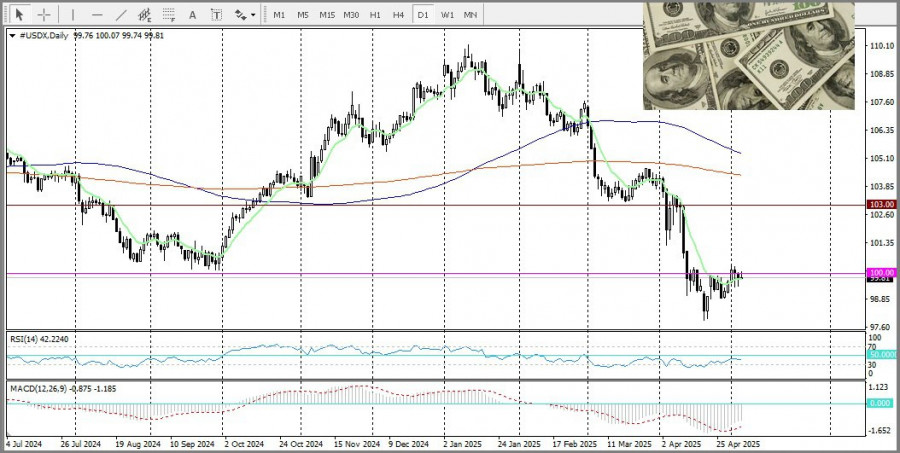This screenshot has height=453, width=900.
Task: Choose the Text Label tool
Action: tap(216, 15)
